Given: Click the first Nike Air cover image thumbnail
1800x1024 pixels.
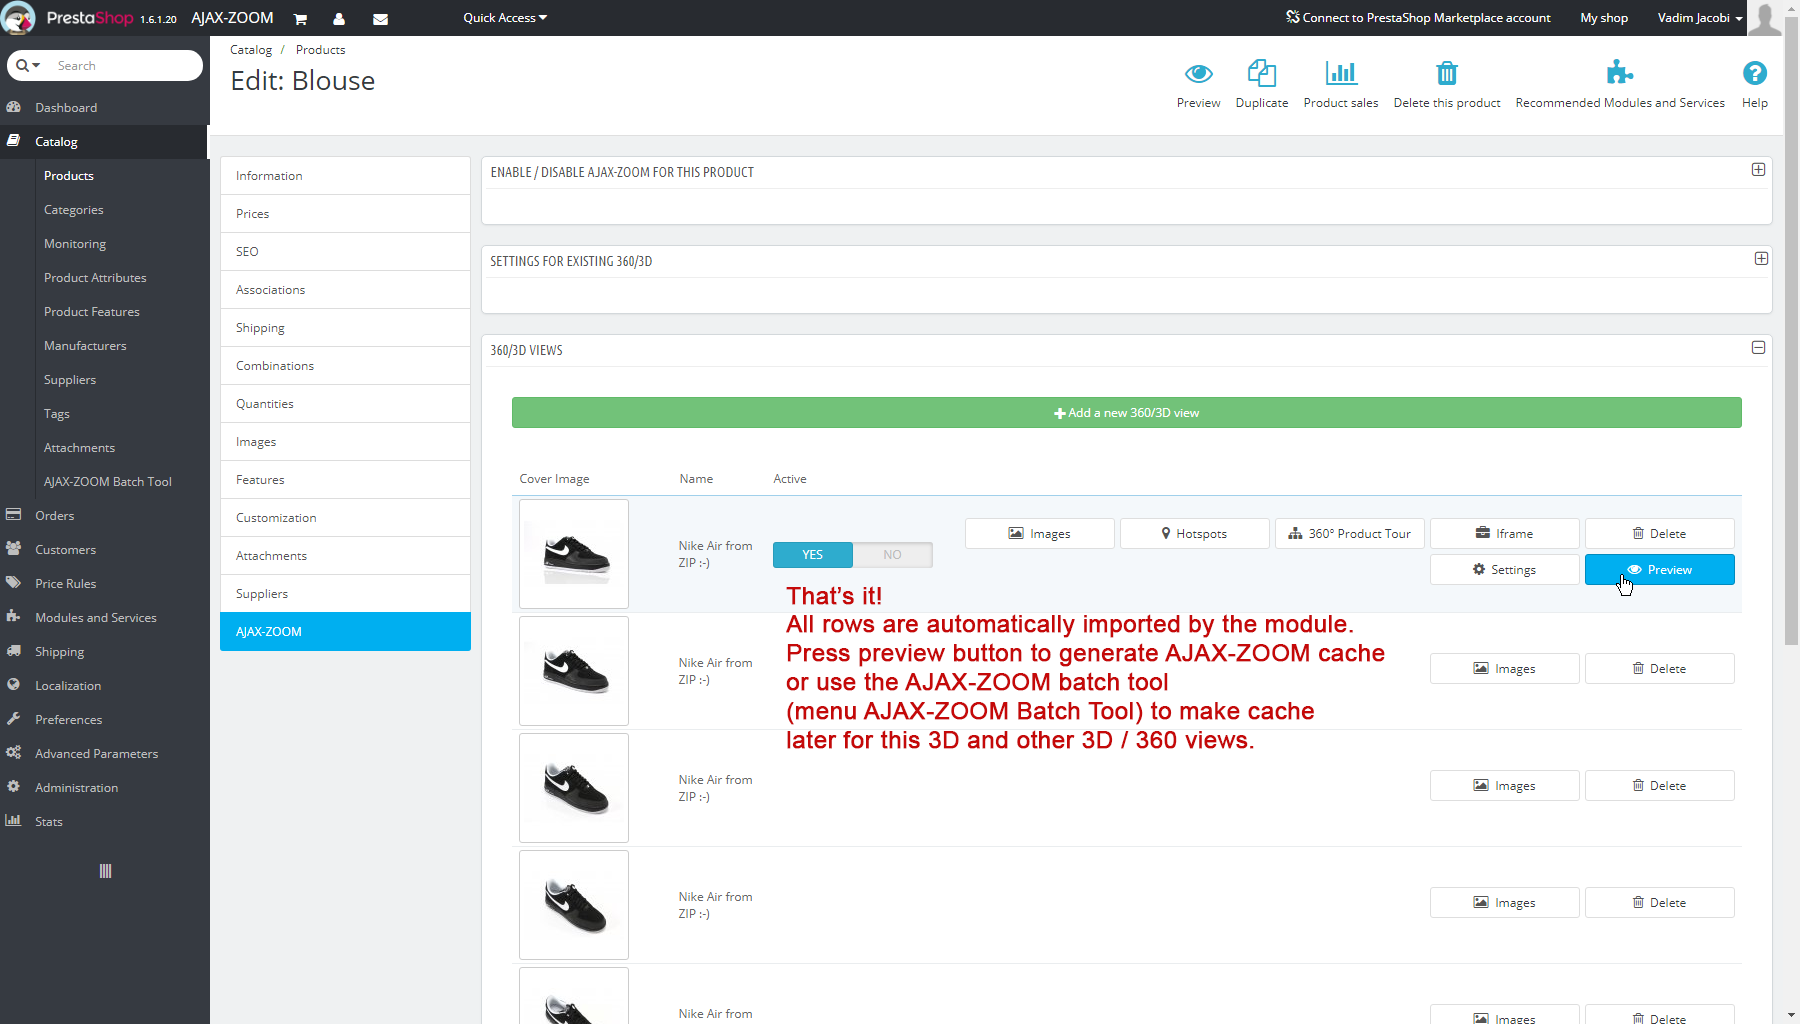Looking at the screenshot, I should coord(574,554).
